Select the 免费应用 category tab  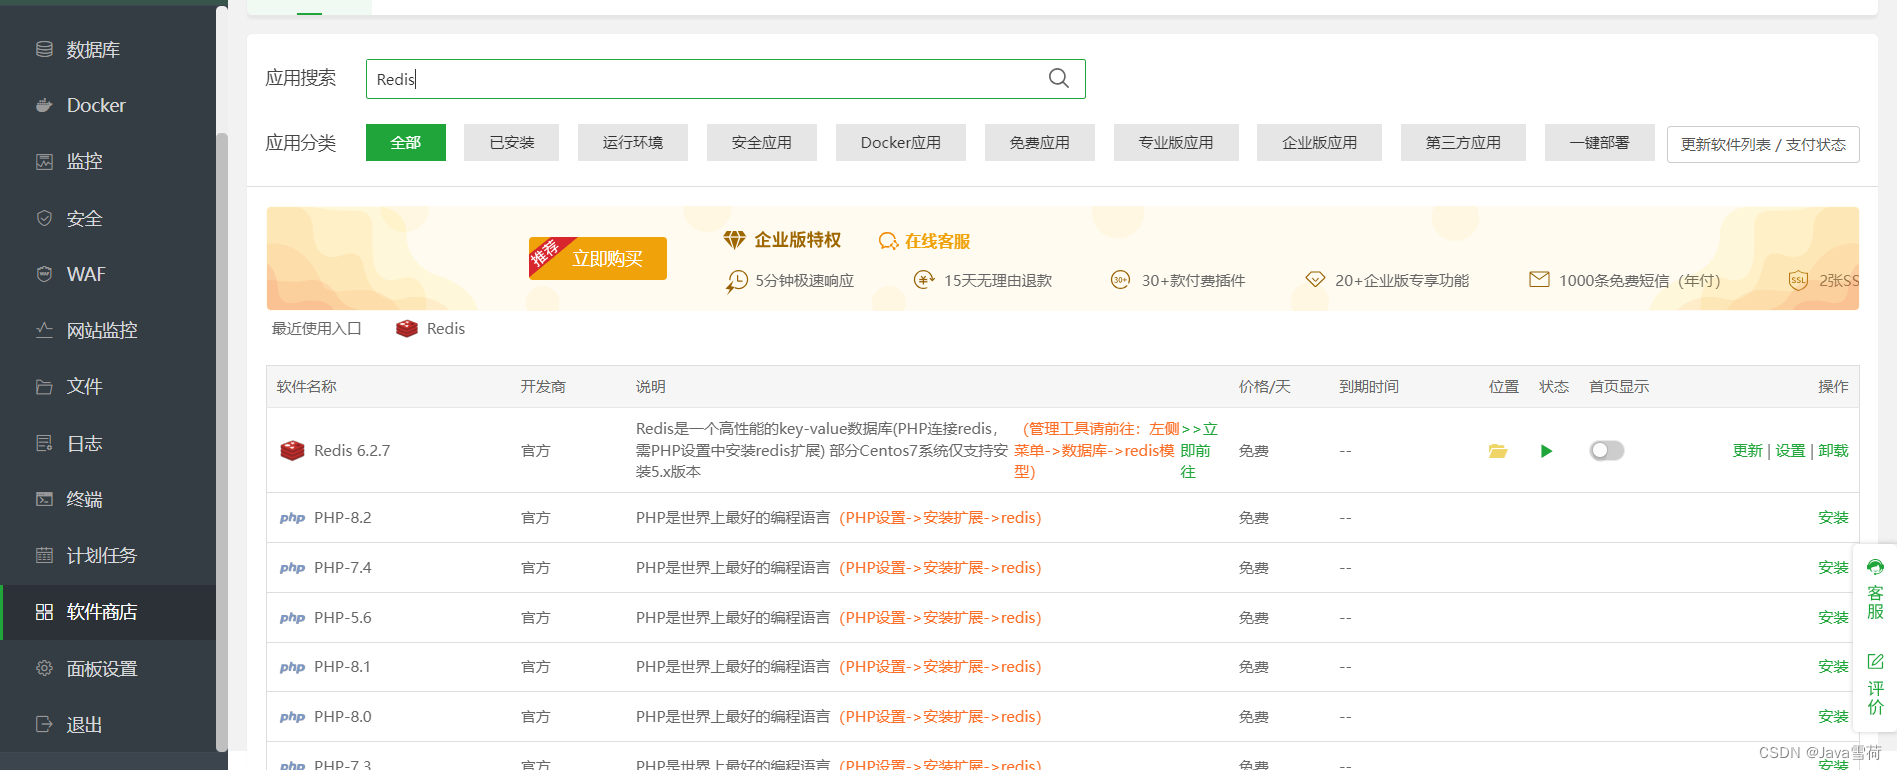1040,142
